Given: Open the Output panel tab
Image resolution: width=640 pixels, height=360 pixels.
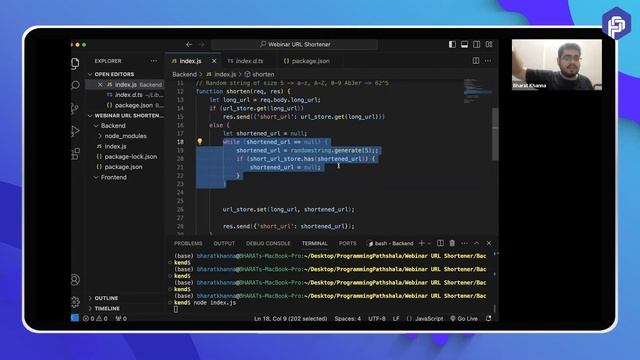Looking at the screenshot, I should pos(224,243).
